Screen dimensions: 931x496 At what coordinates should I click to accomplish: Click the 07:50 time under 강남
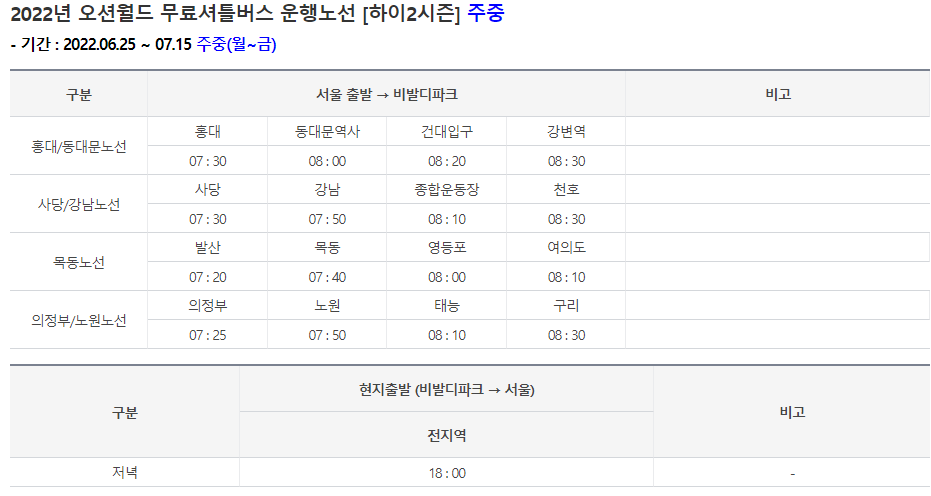[327, 219]
